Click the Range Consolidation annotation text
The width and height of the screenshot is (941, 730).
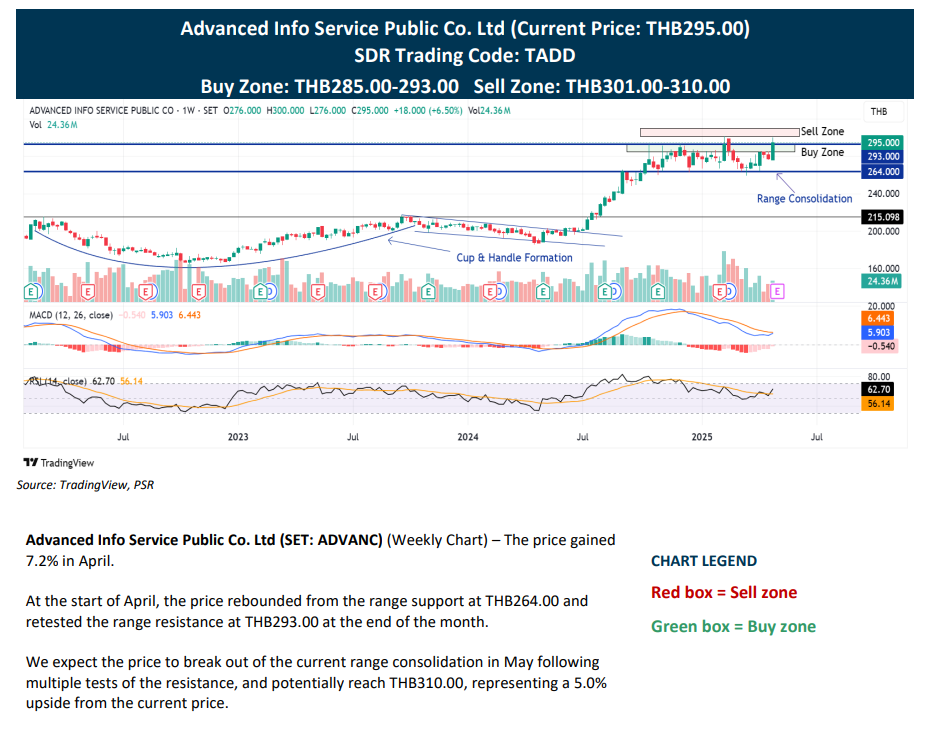click(x=804, y=199)
